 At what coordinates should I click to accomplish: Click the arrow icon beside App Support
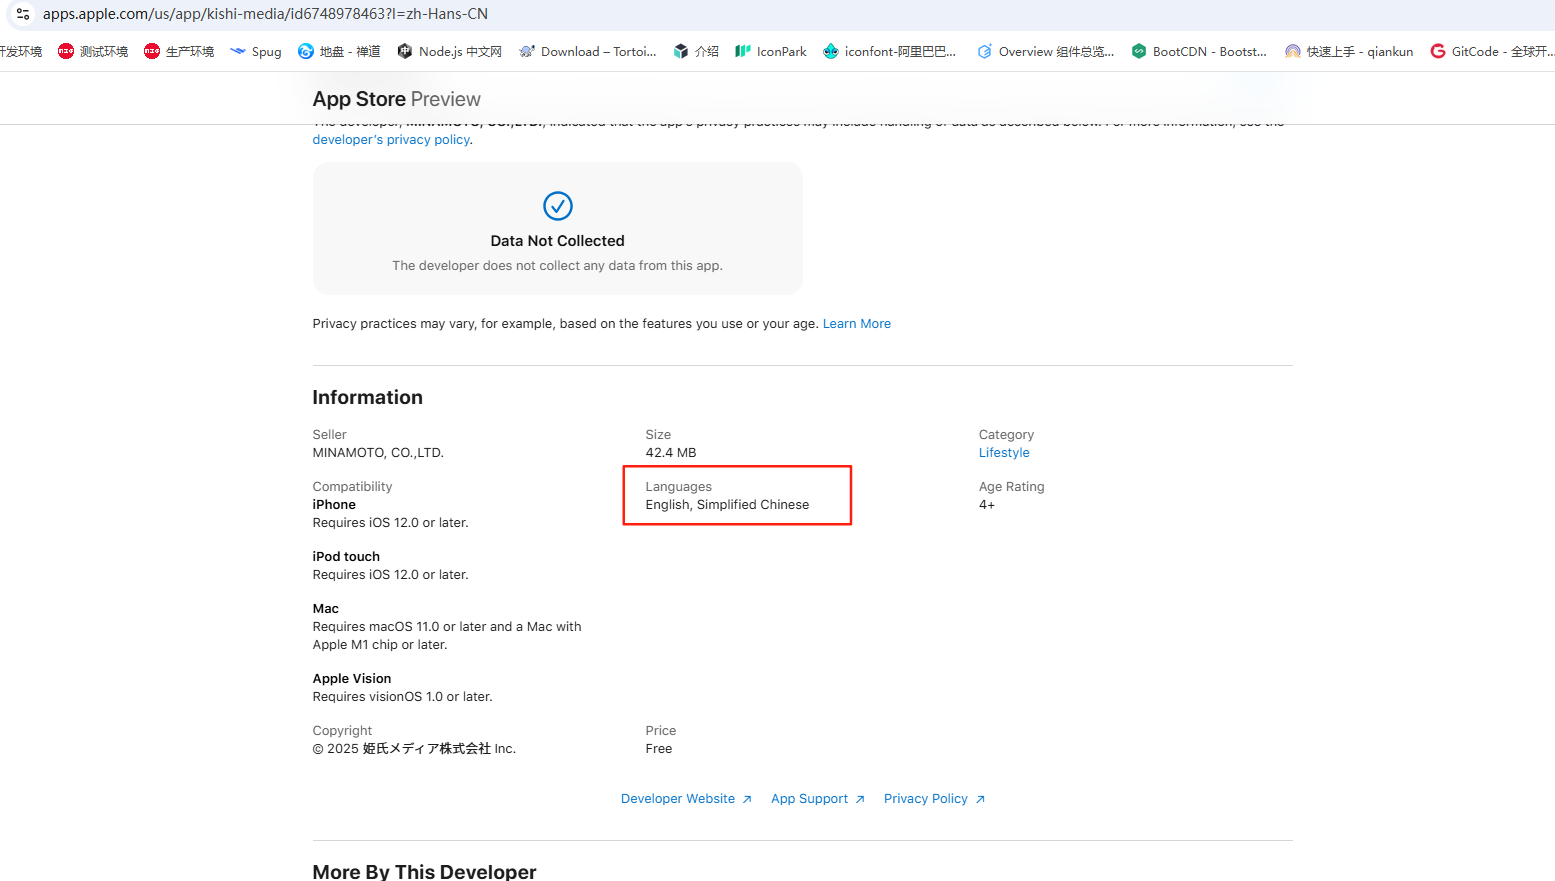[x=860, y=799]
